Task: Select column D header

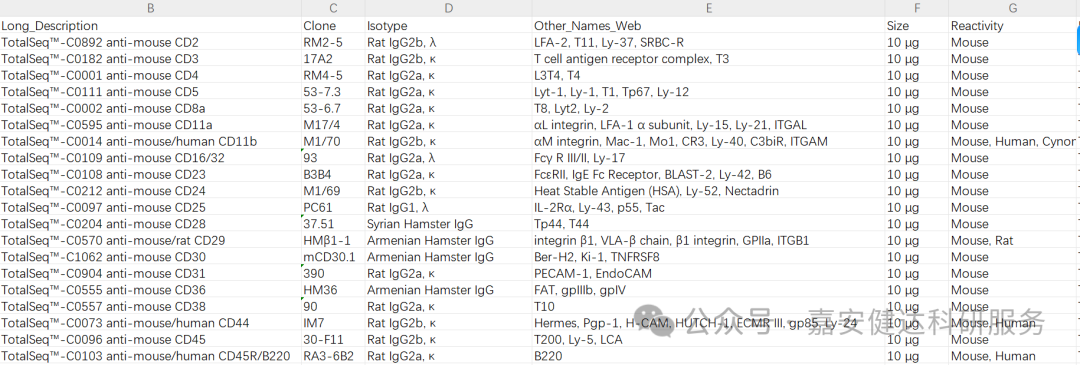Action: click(x=448, y=8)
